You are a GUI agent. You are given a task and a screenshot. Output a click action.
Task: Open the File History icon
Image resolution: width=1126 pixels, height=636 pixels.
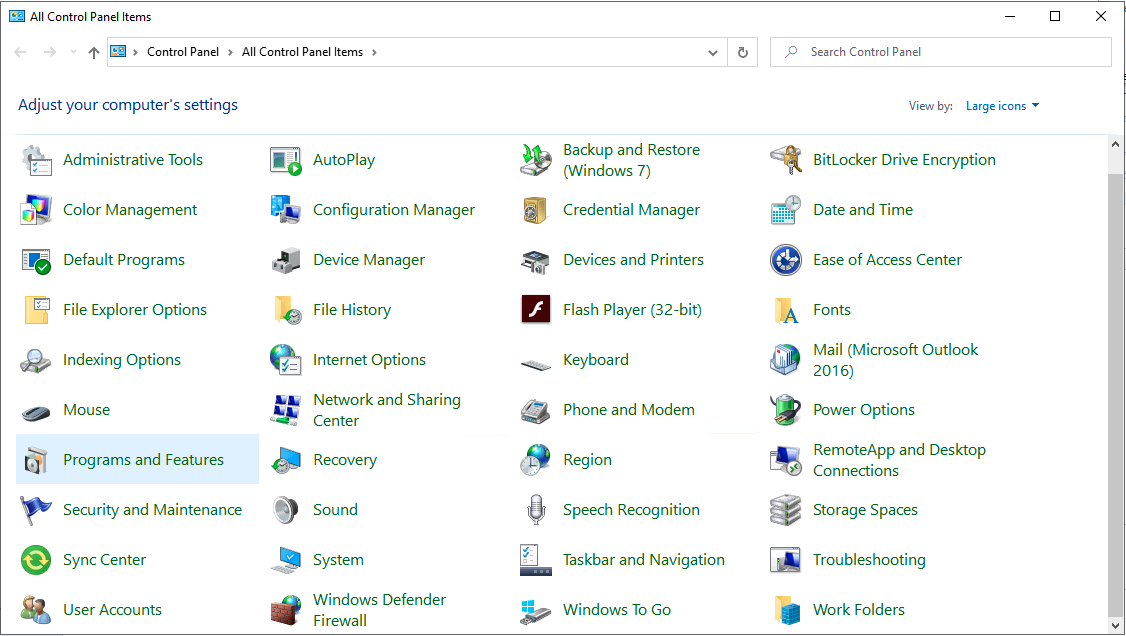(286, 310)
